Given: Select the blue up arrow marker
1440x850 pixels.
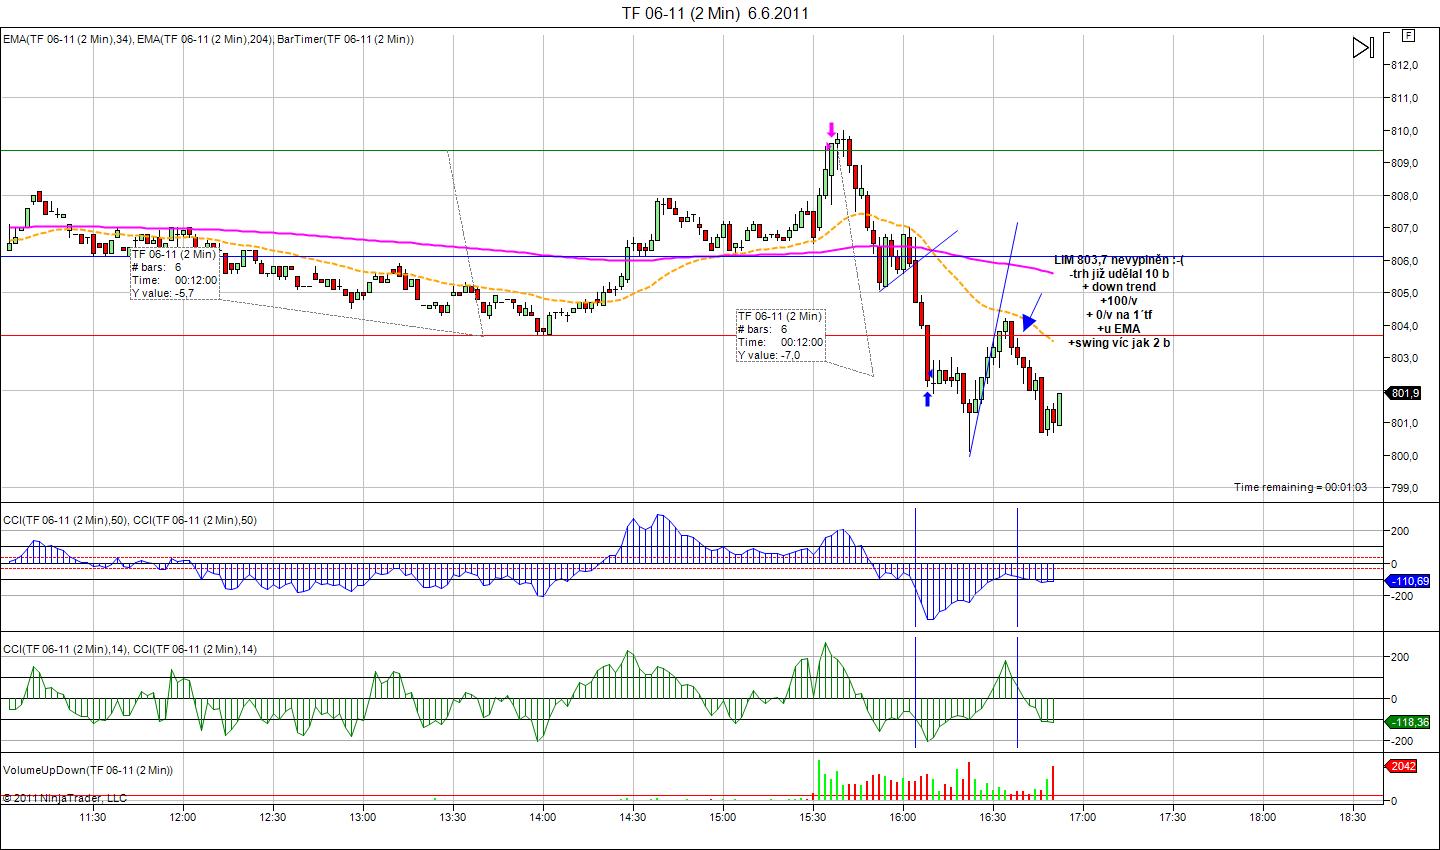Looking at the screenshot, I should point(927,399).
